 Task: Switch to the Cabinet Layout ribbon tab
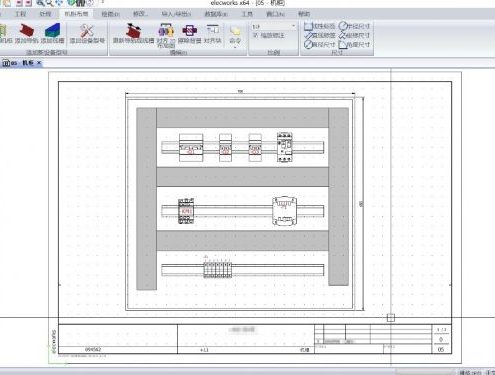click(76, 14)
